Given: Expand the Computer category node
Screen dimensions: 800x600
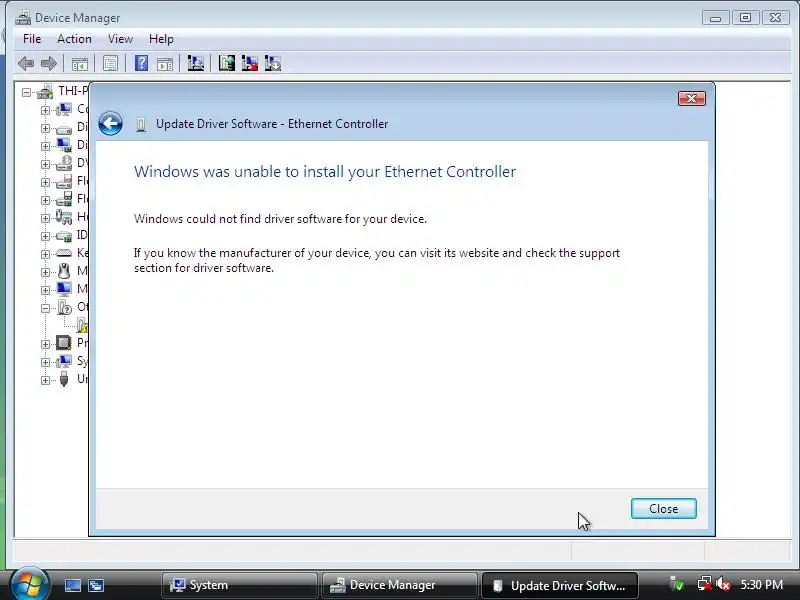Looking at the screenshot, I should (45, 110).
